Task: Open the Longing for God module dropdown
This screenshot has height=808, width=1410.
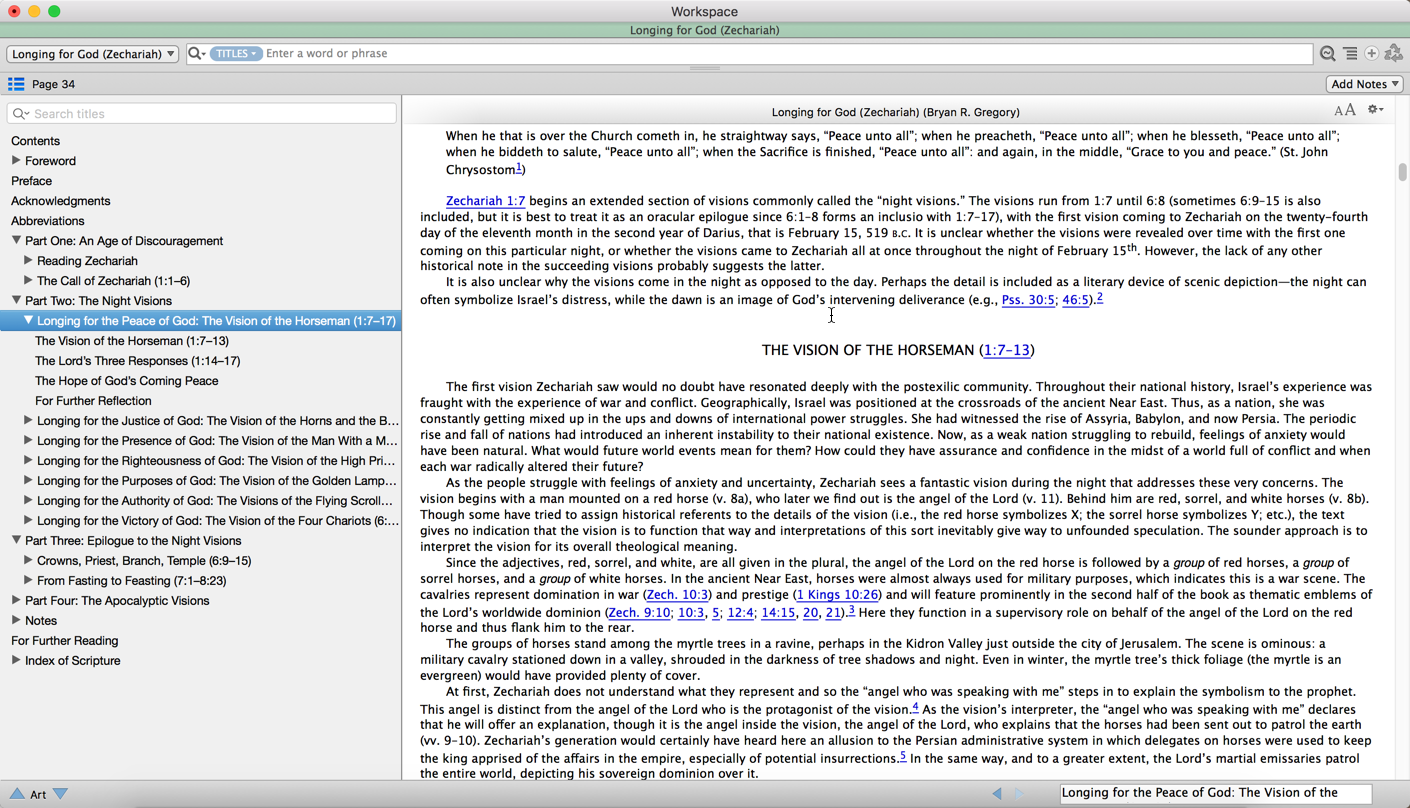Action: pos(93,54)
